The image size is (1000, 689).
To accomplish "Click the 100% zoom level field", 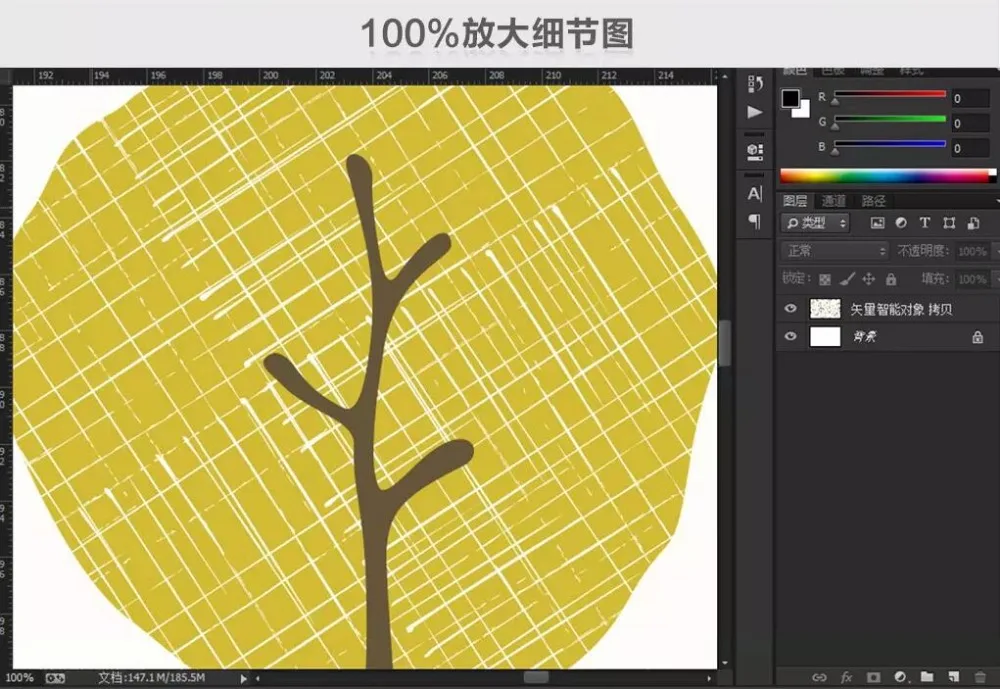I will coord(19,678).
